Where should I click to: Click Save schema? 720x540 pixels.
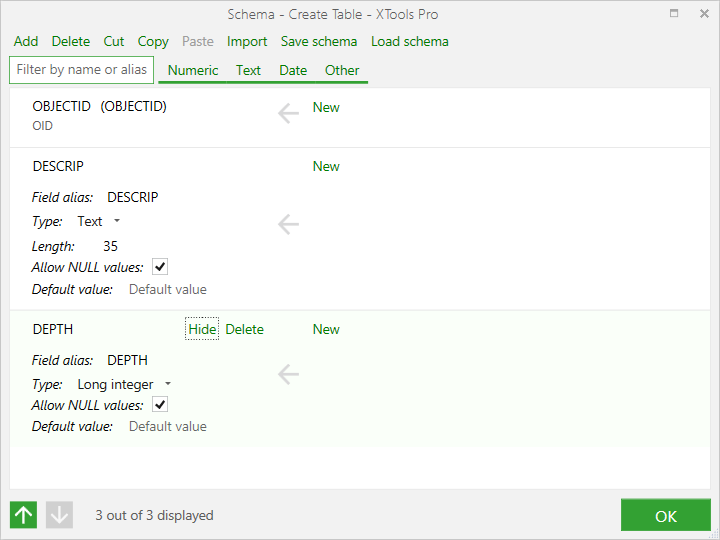(319, 41)
